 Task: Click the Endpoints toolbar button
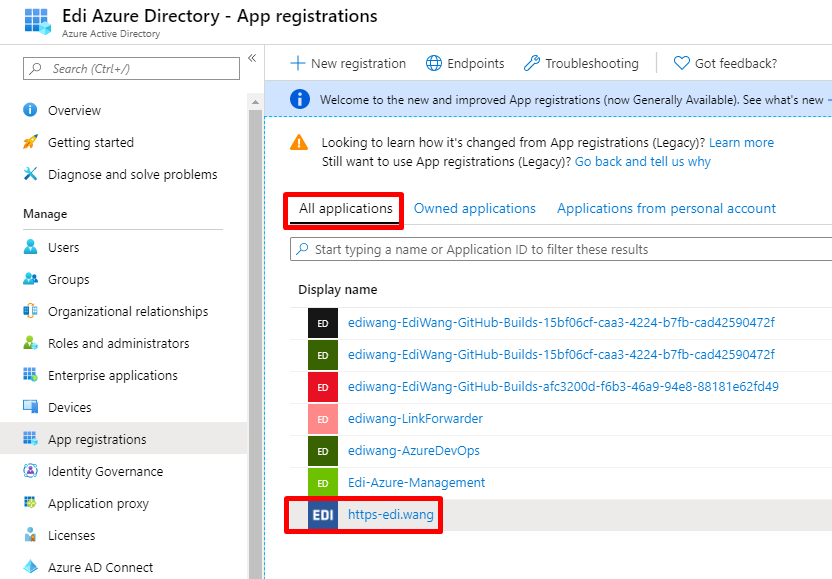(x=465, y=63)
